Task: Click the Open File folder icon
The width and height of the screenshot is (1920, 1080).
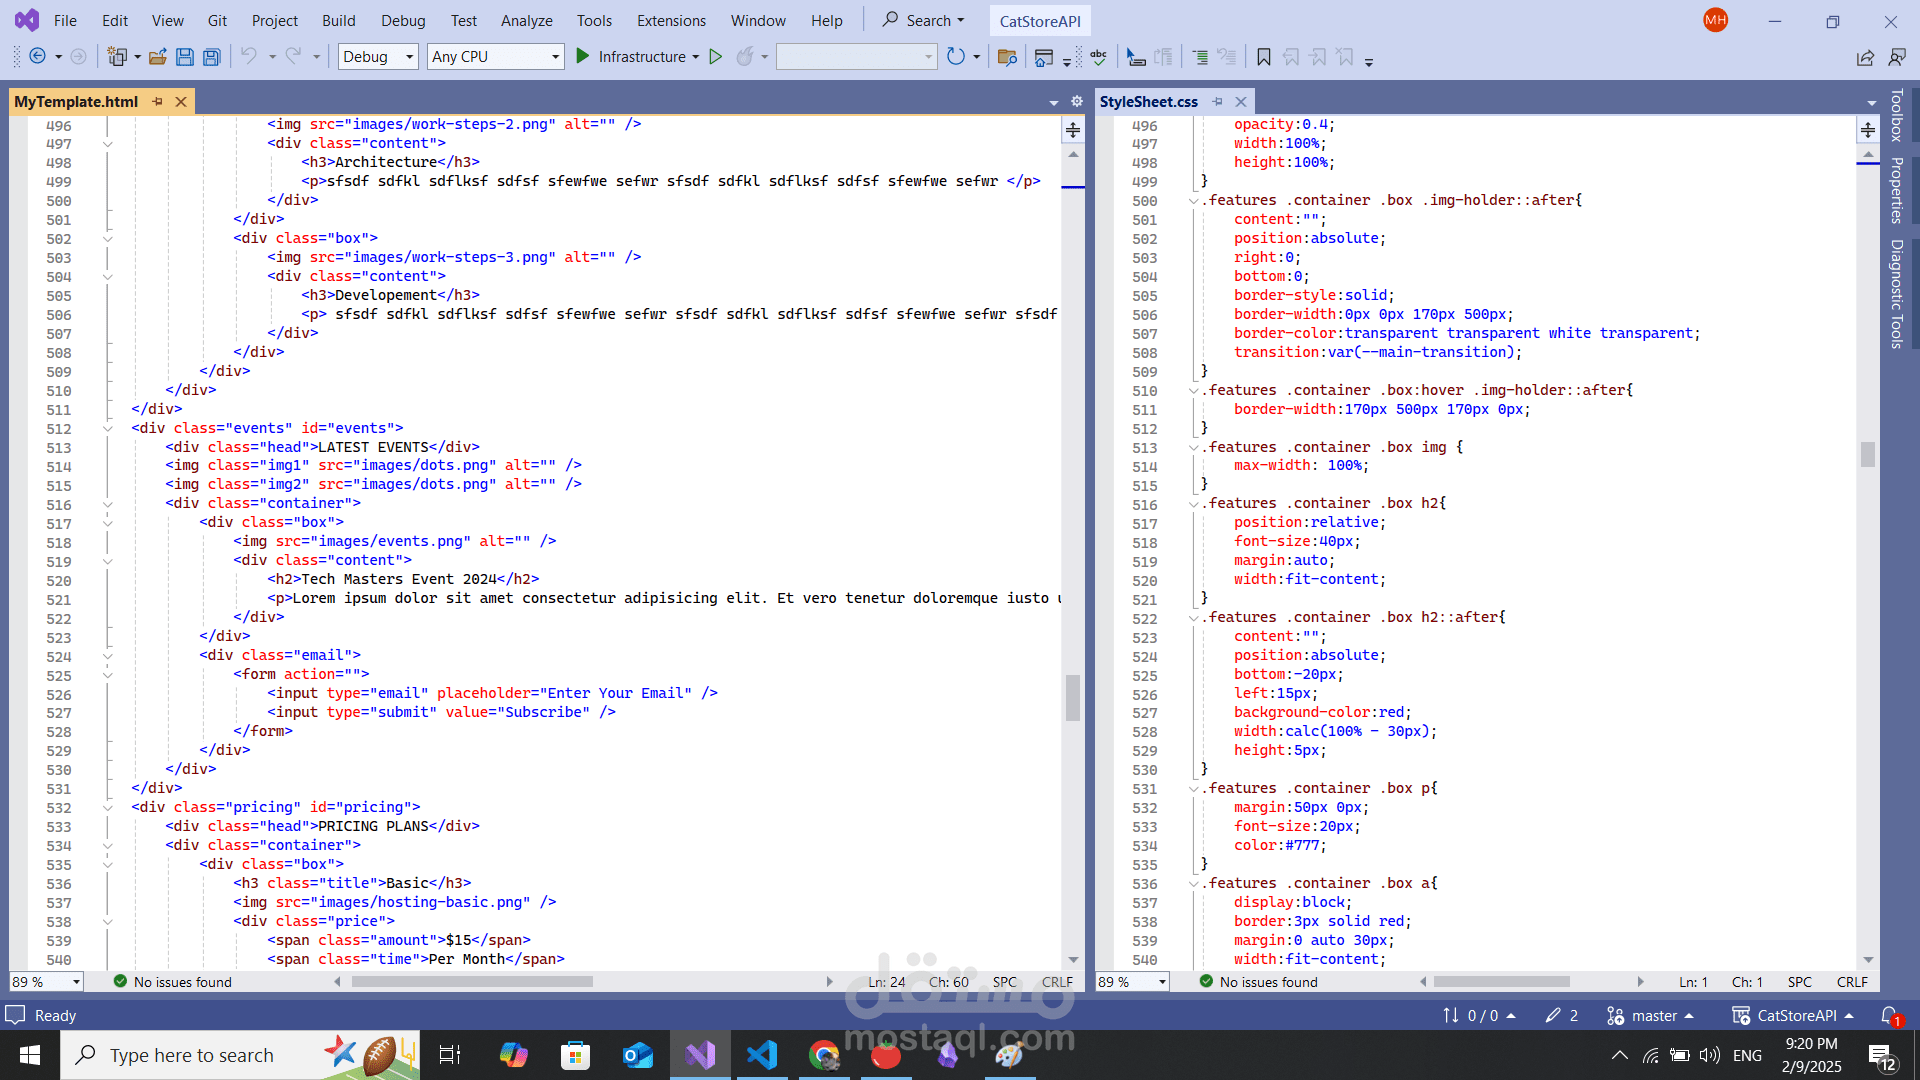Action: (157, 57)
